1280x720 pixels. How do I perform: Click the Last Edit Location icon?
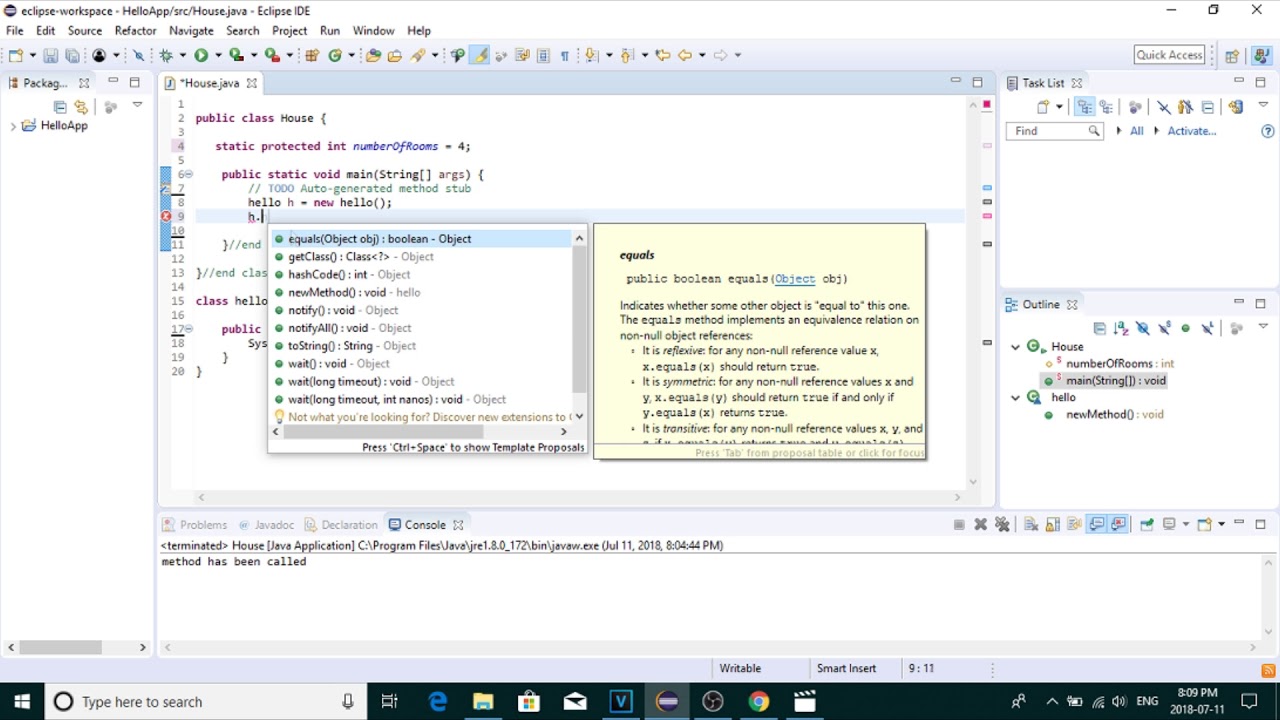tap(662, 55)
